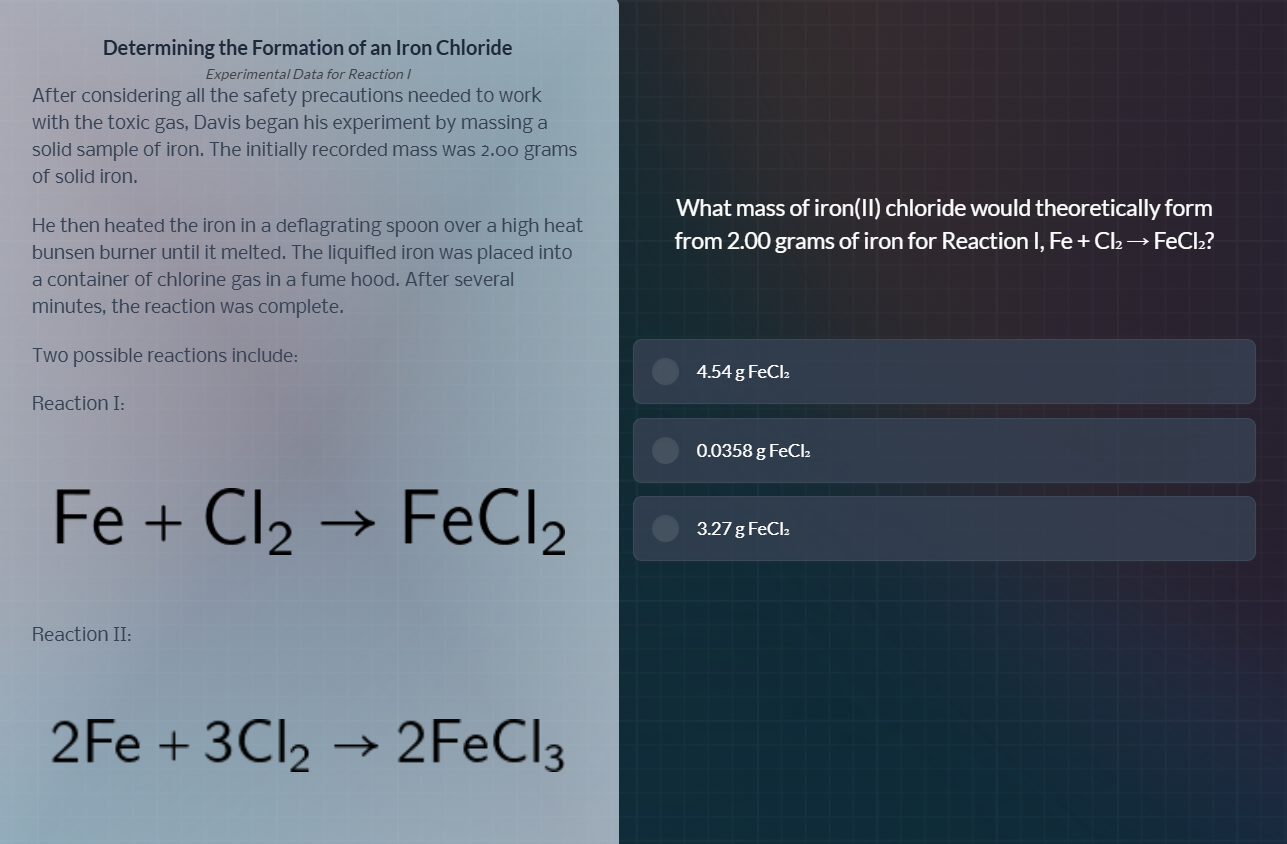Viewport: 1287px width, 844px height.
Task: Click the 3.27 g FeCl₂ answer text
Action: click(743, 529)
